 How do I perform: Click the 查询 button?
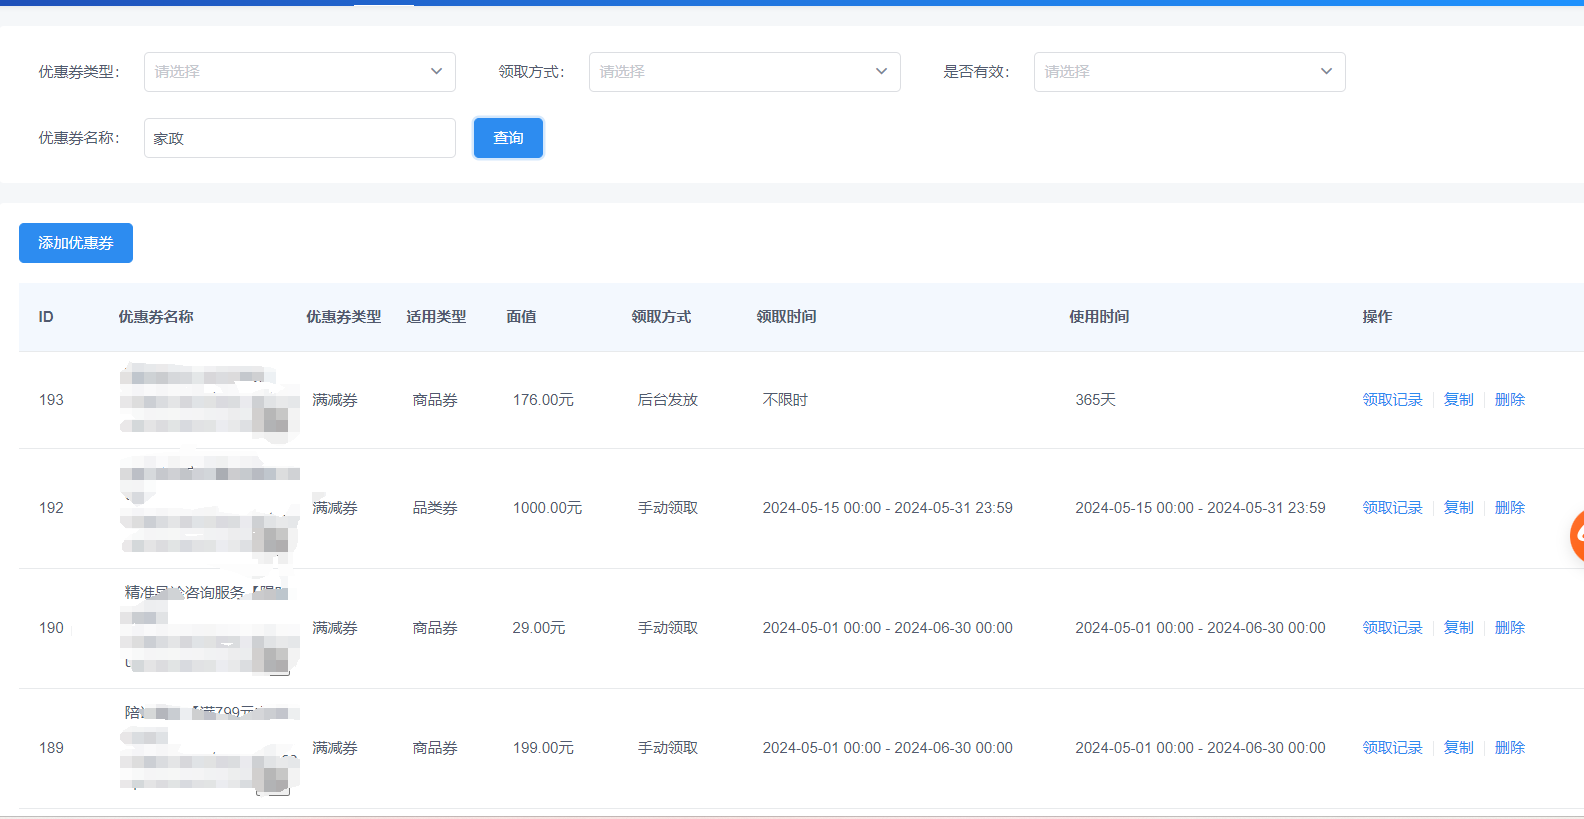coord(508,138)
